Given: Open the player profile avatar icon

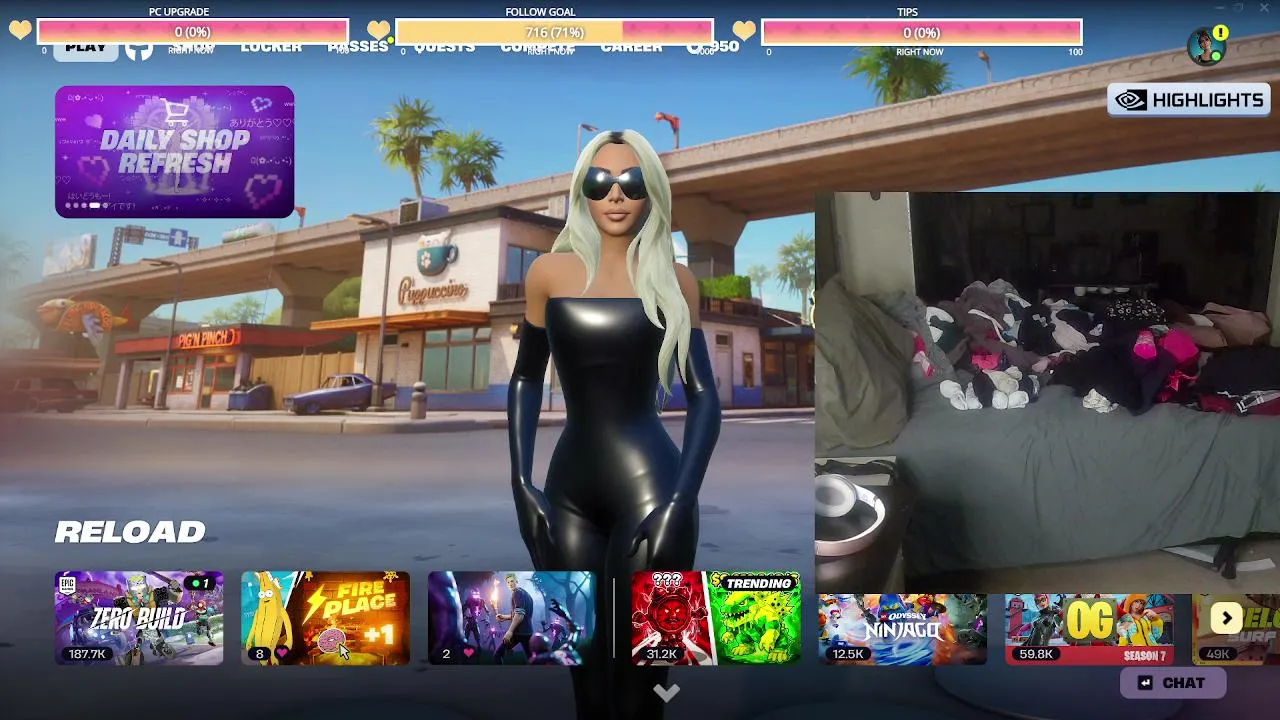Looking at the screenshot, I should click(1205, 46).
